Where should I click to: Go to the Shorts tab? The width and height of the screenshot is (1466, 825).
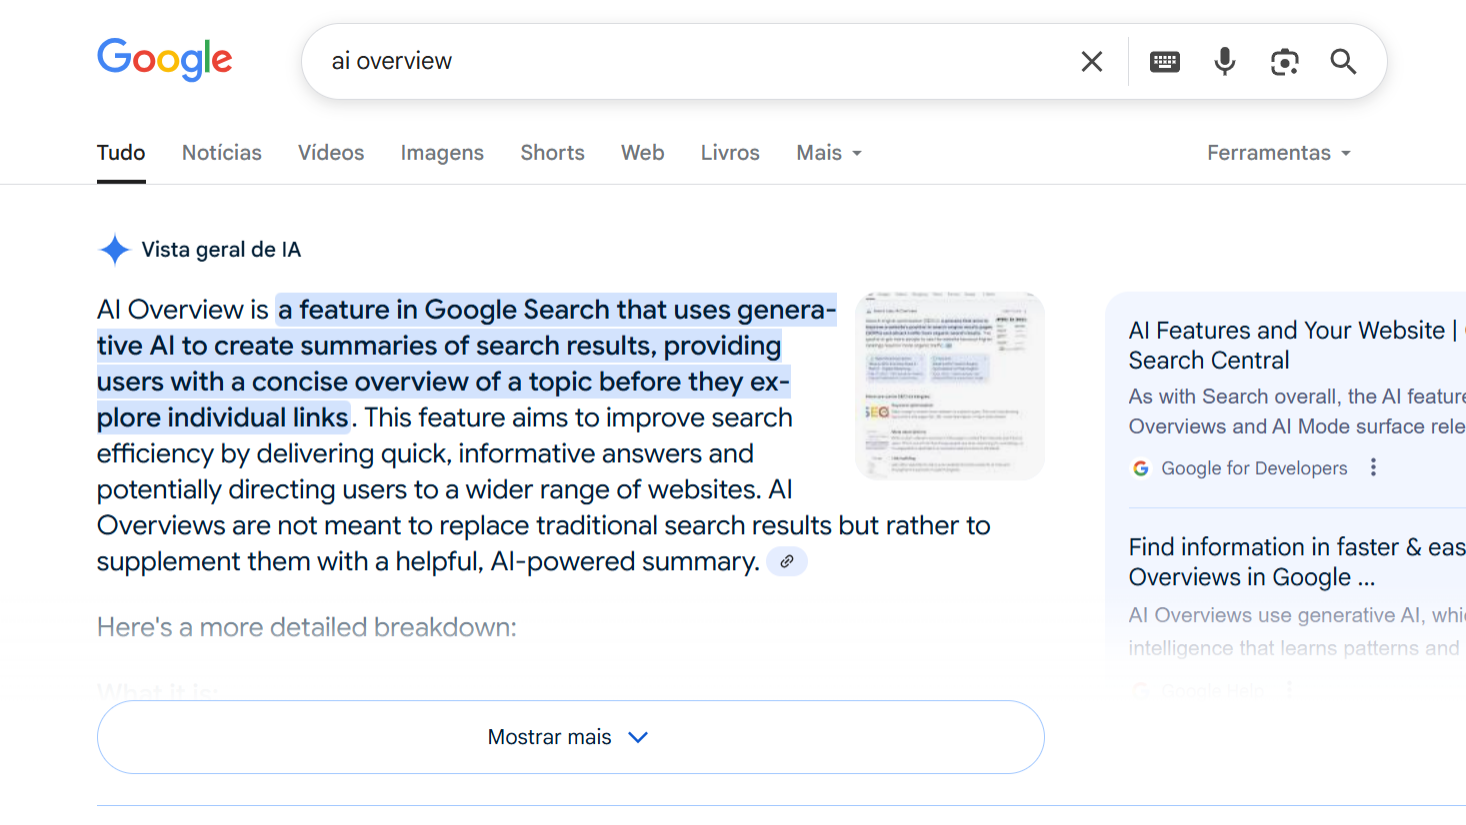(x=552, y=153)
